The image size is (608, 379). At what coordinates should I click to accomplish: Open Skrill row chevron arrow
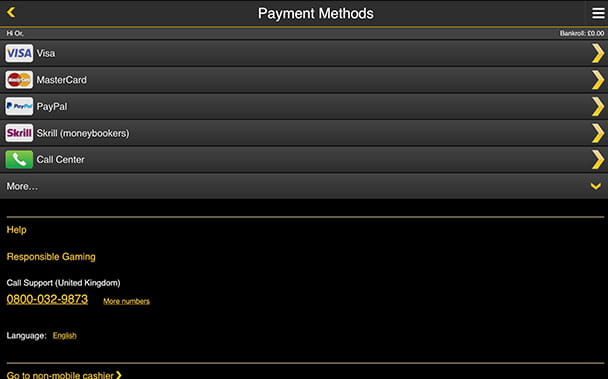coord(598,133)
